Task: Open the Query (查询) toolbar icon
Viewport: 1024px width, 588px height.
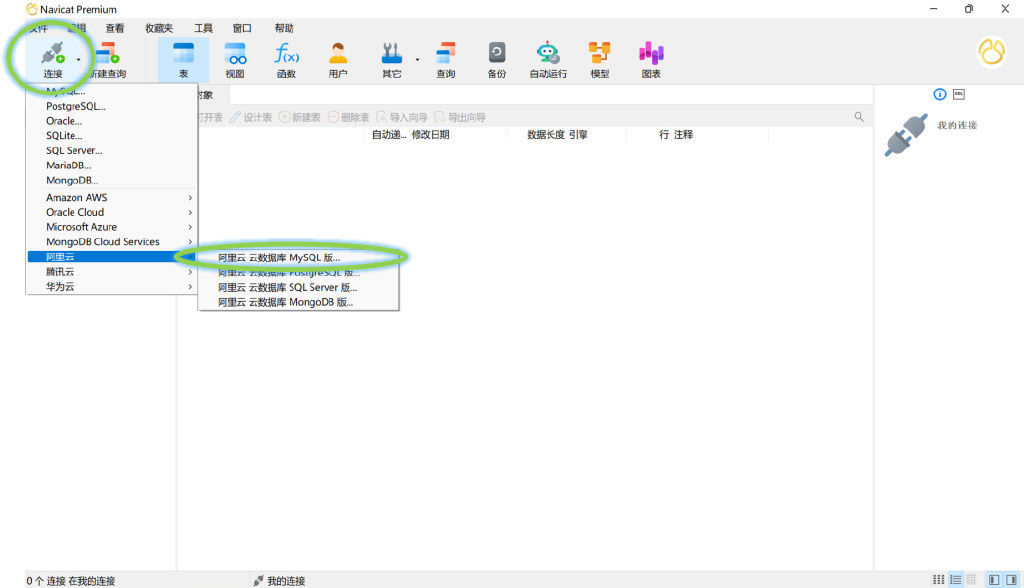Action: click(446, 54)
